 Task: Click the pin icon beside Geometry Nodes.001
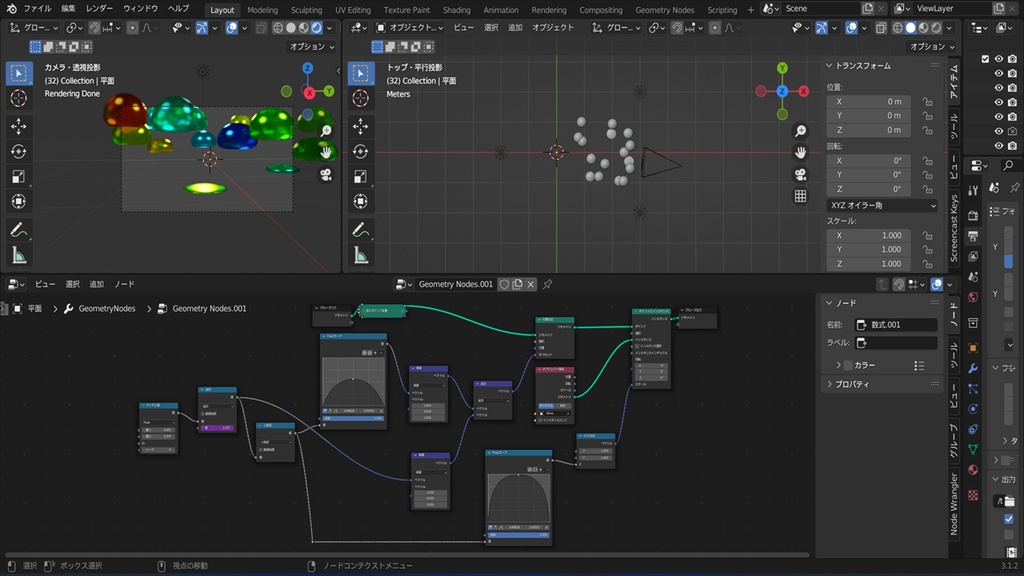tap(547, 284)
